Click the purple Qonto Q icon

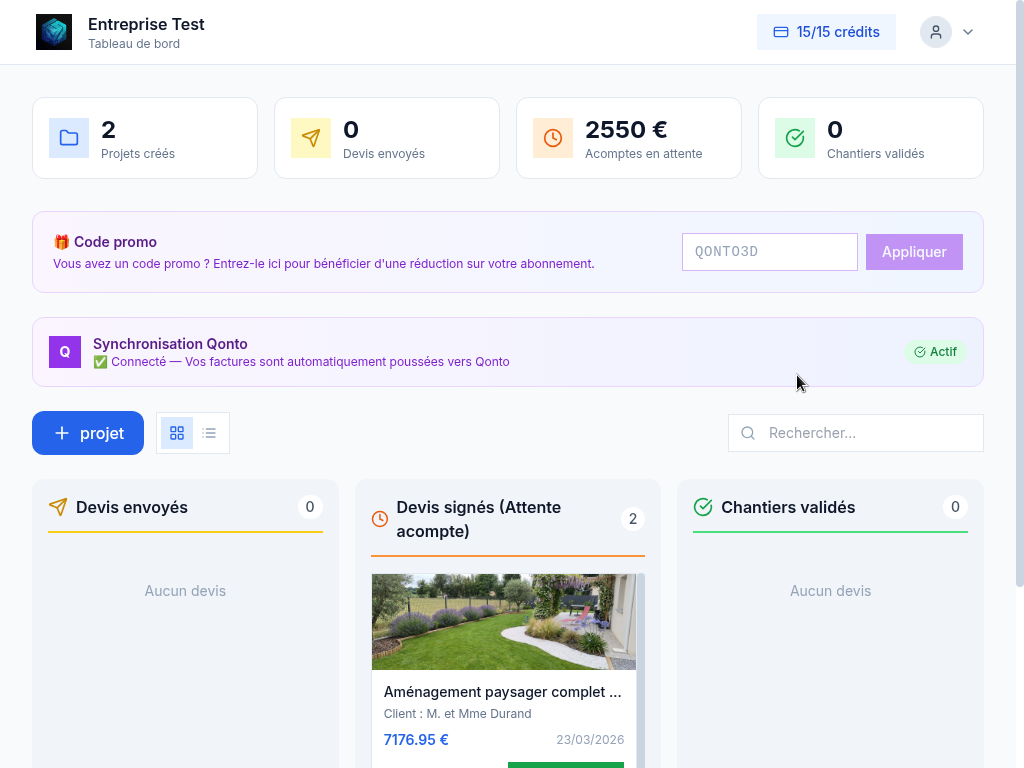pyautogui.click(x=65, y=352)
